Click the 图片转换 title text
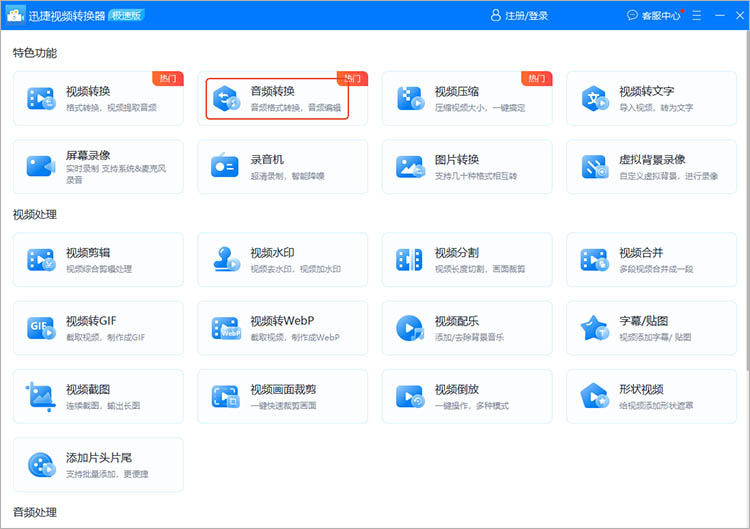The image size is (750, 529). (x=457, y=159)
